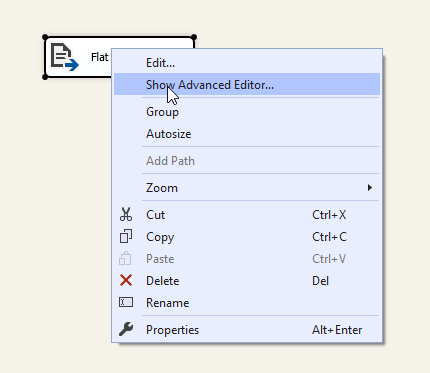Choose the Delete menu label
This screenshot has height=373, width=430.
click(163, 281)
